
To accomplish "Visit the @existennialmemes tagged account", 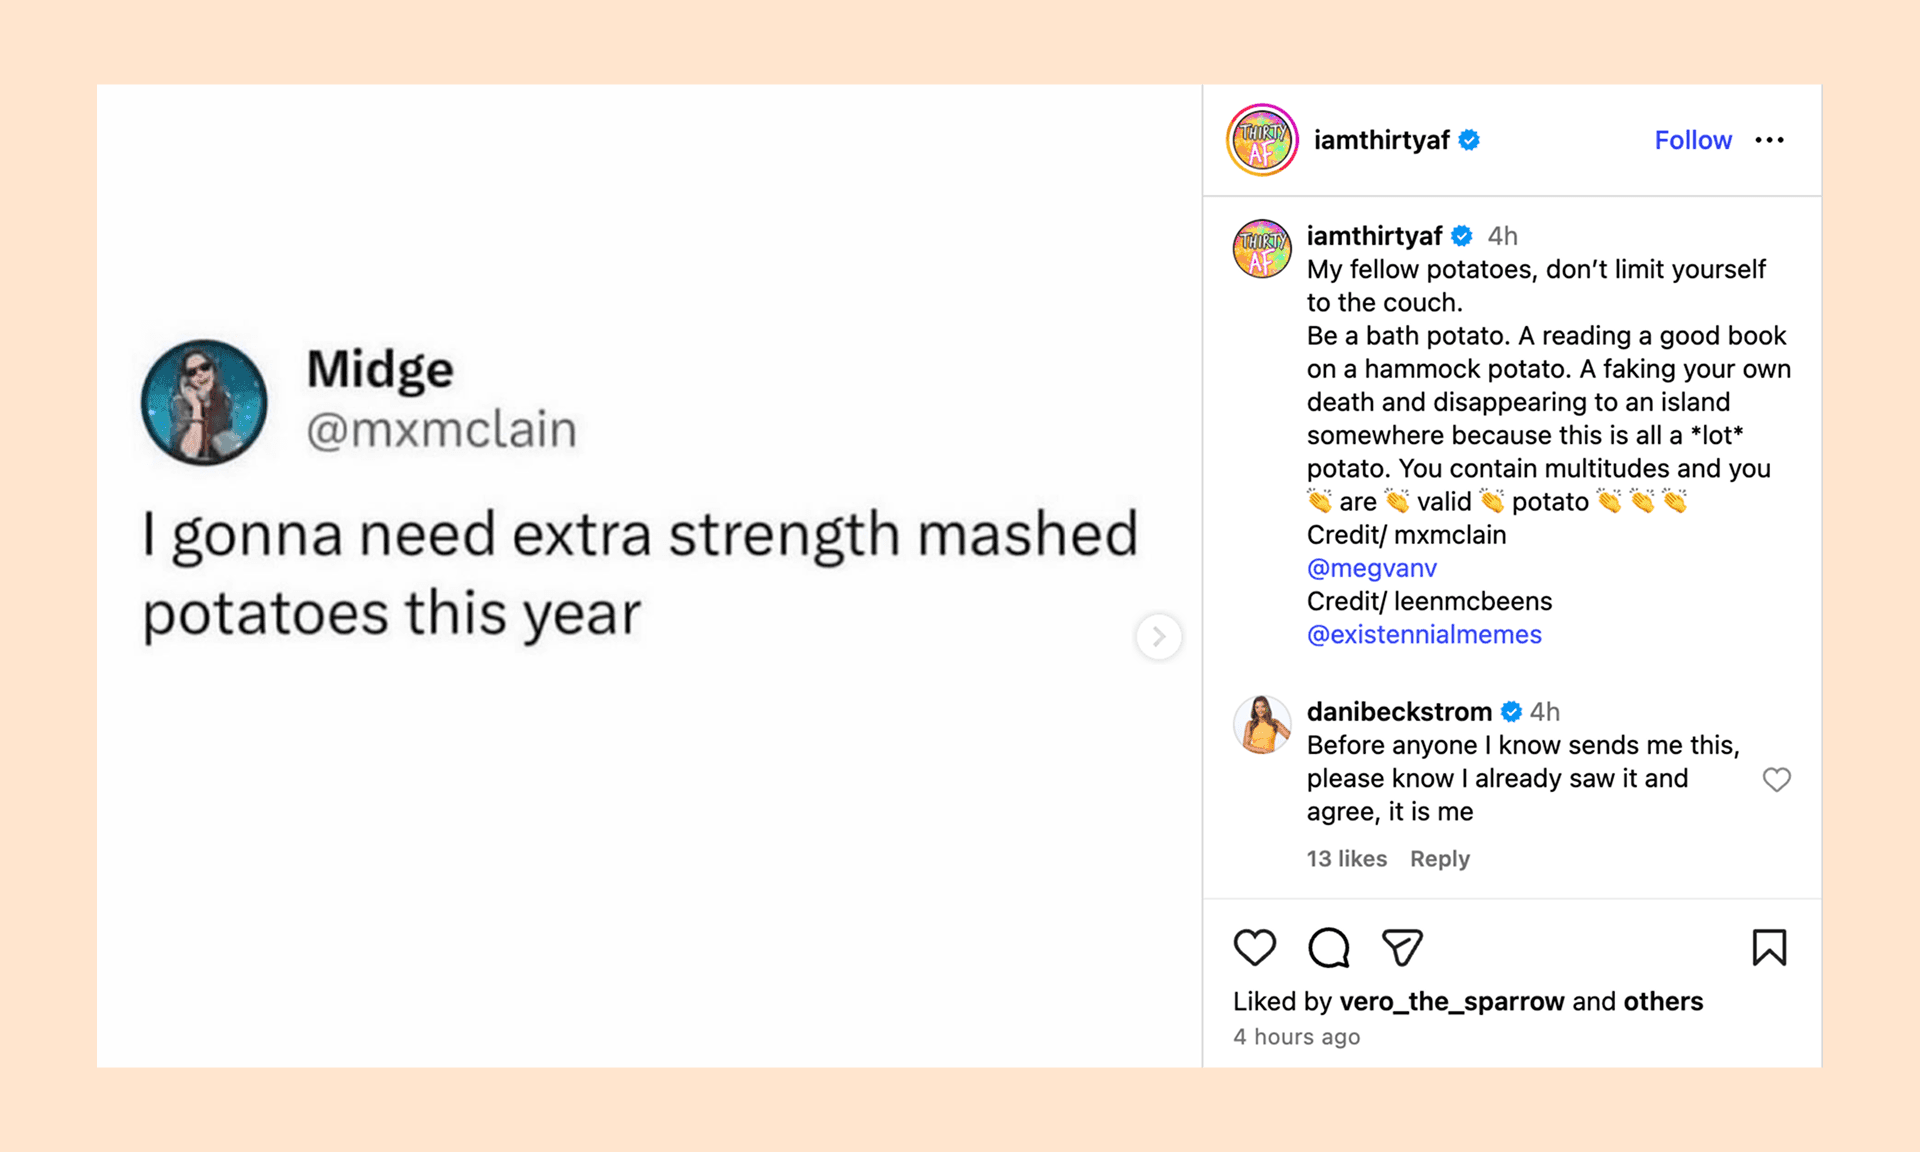I will (x=1424, y=634).
